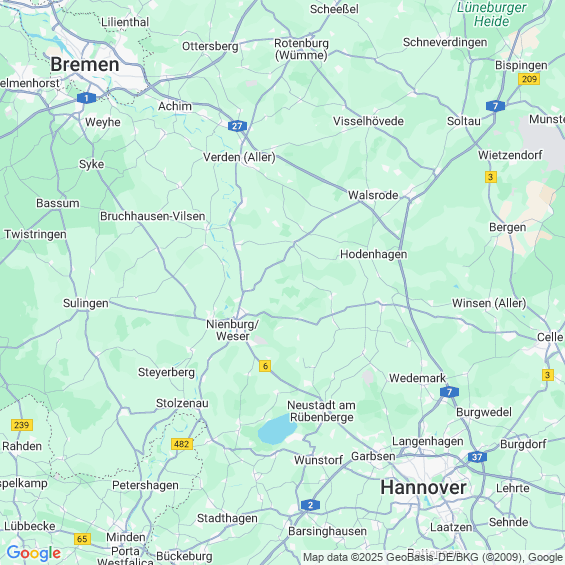The height and width of the screenshot is (565, 565).
Task: Click the Steinhuder Meer lake
Action: (x=277, y=429)
